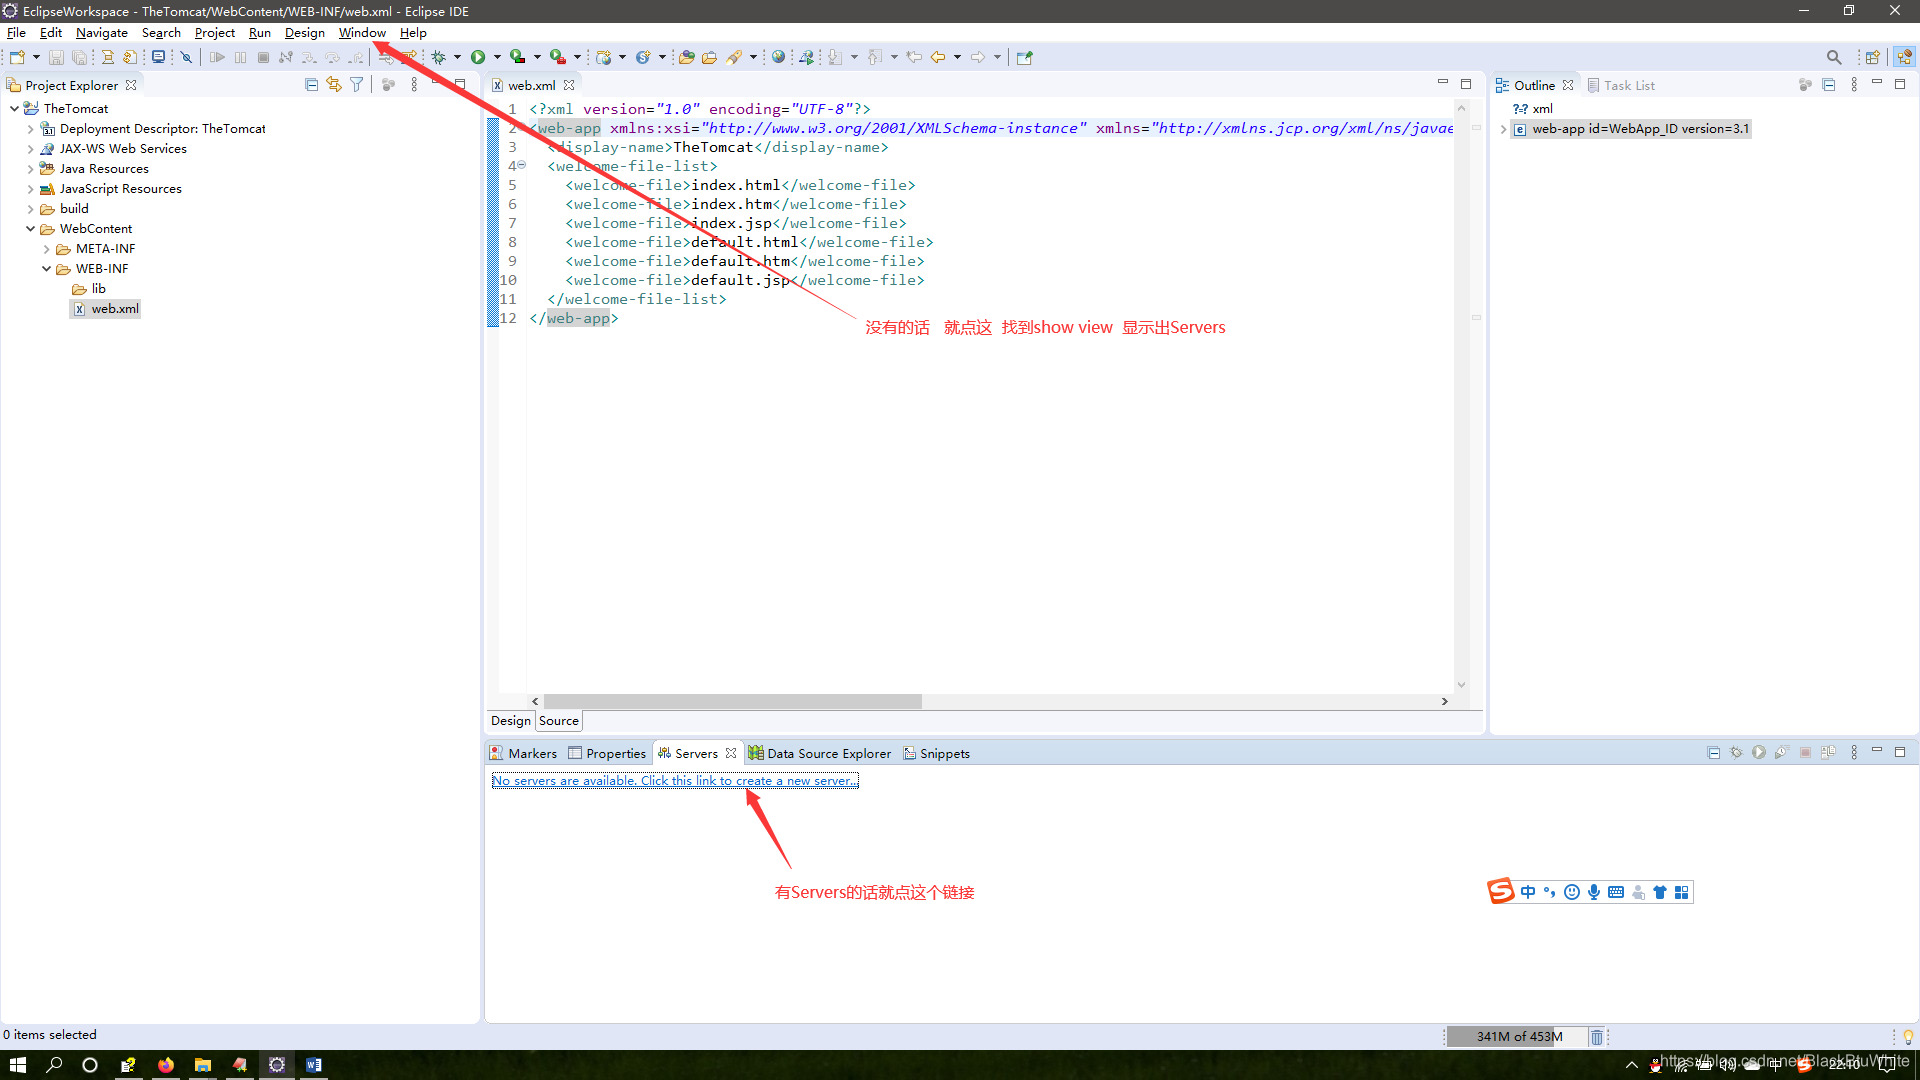
Task: Start server in debug mode icon
Action: [1736, 753]
